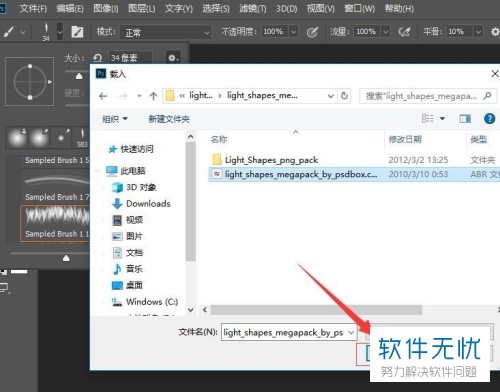The height and width of the screenshot is (392, 500).
Task: Click the dialog back arrow
Action: 103,96
